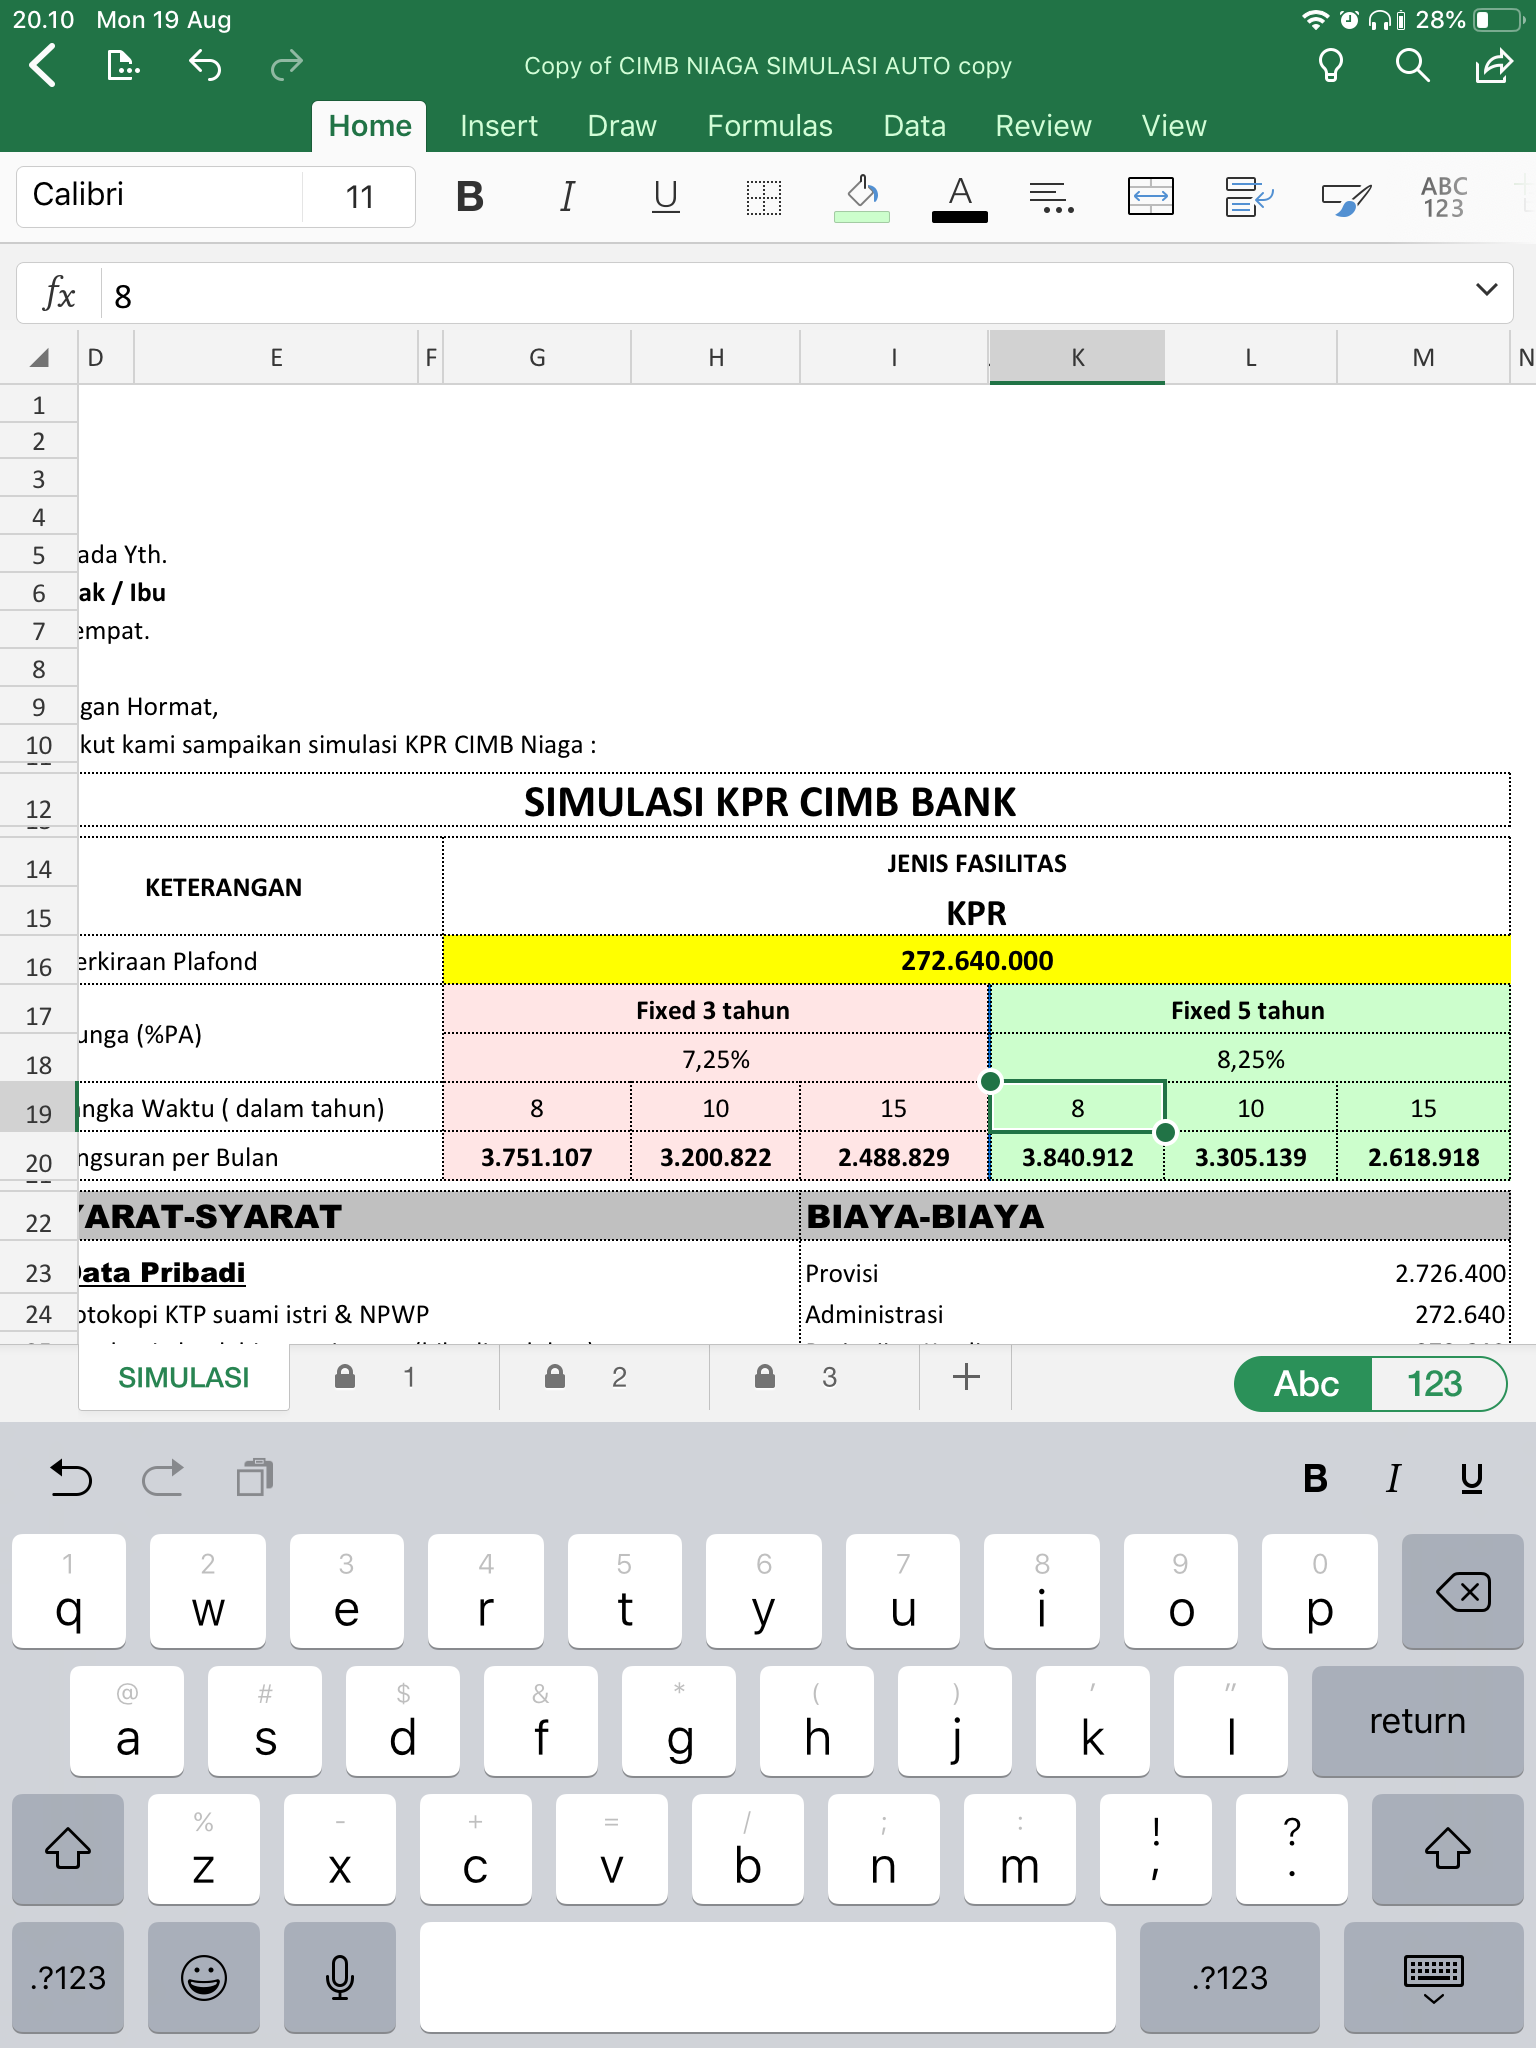The image size is (1536, 2048).
Task: Share the workbook
Action: (x=1494, y=66)
